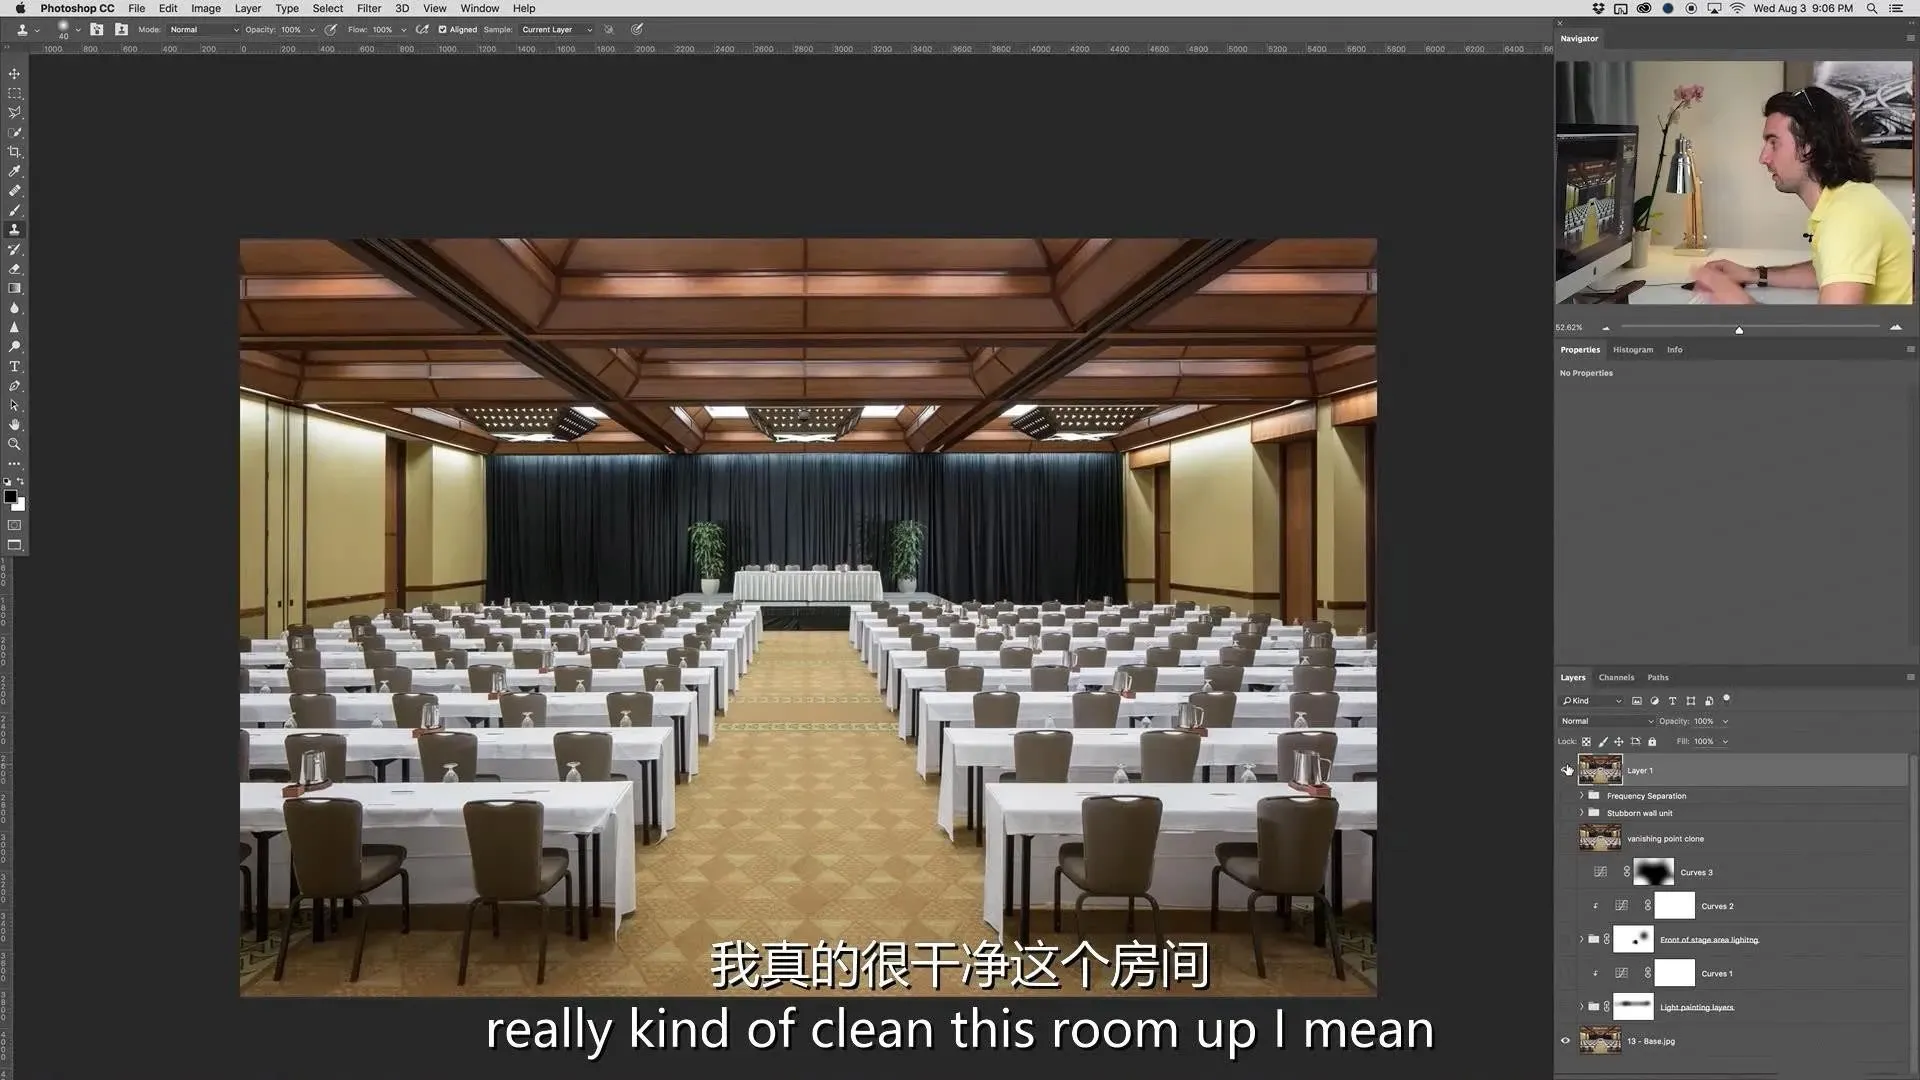Select the Crop tool
The height and width of the screenshot is (1080, 1920).
(14, 152)
